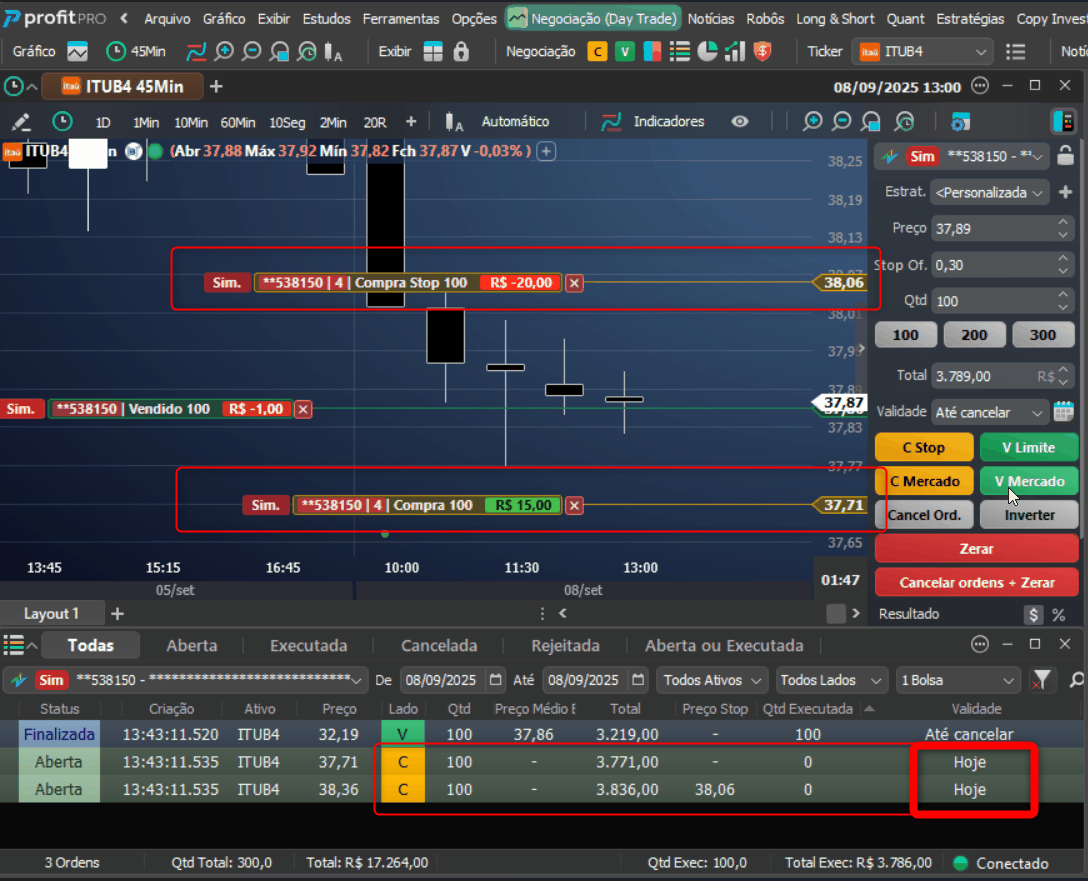Open the Gráfico menu
Screen dimensions: 1088x881
(224, 19)
